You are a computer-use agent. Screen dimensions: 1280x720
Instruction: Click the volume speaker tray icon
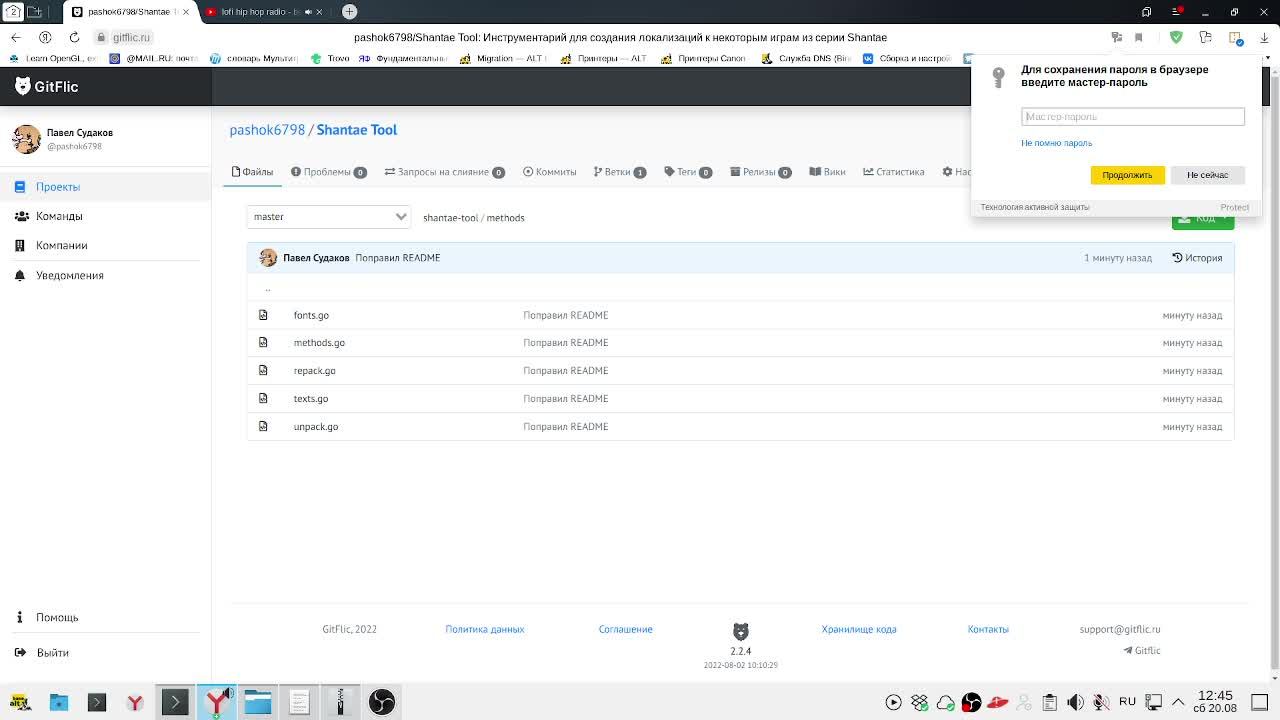1075,702
